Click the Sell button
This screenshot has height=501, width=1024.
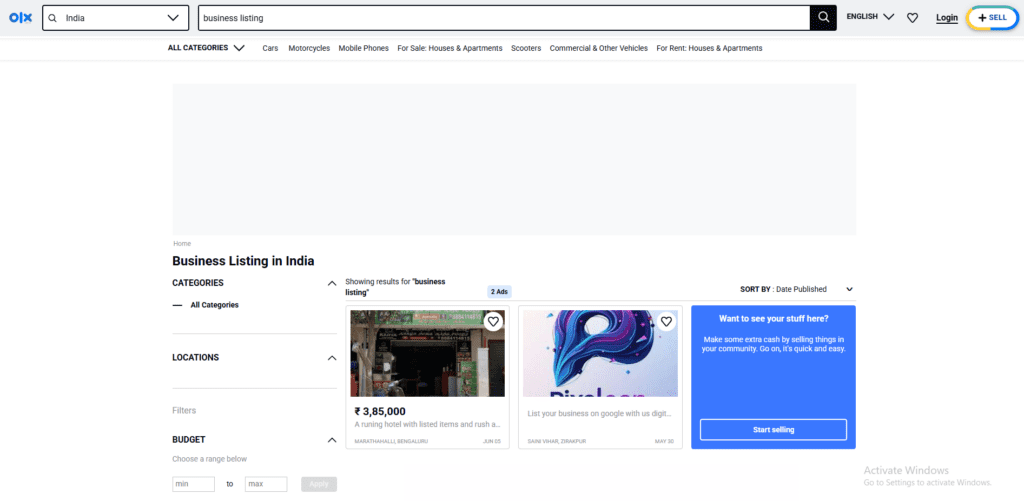click(992, 18)
